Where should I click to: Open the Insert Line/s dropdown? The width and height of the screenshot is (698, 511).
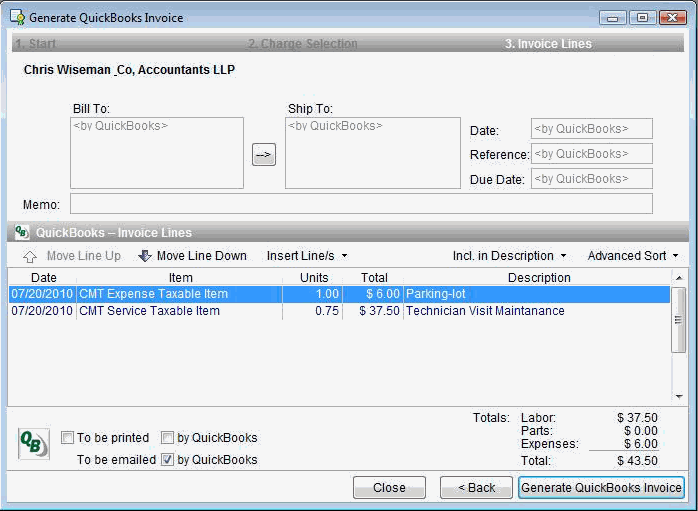307,256
